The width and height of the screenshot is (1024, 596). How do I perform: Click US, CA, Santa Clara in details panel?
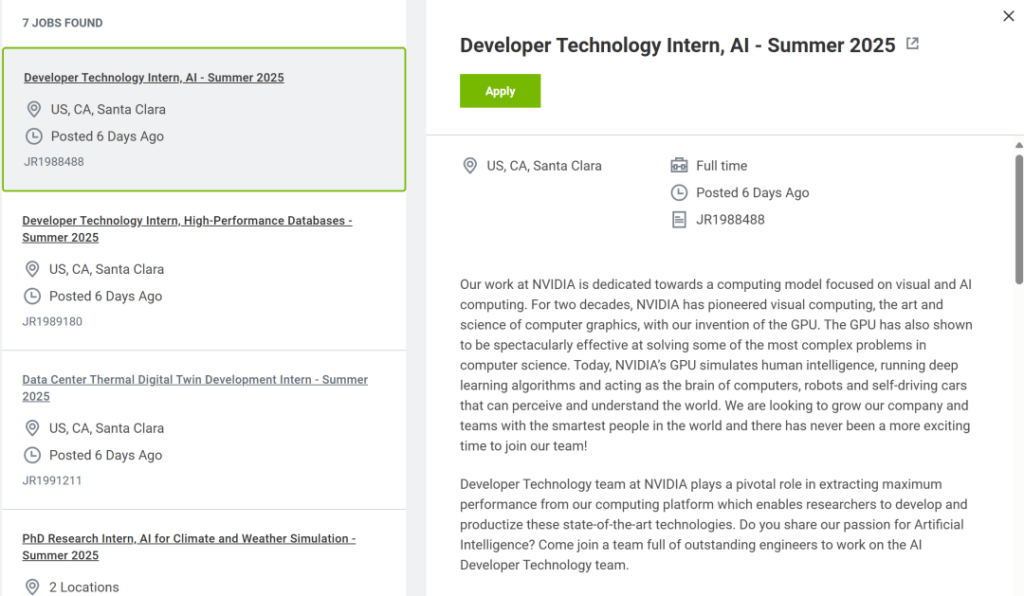click(x=544, y=166)
